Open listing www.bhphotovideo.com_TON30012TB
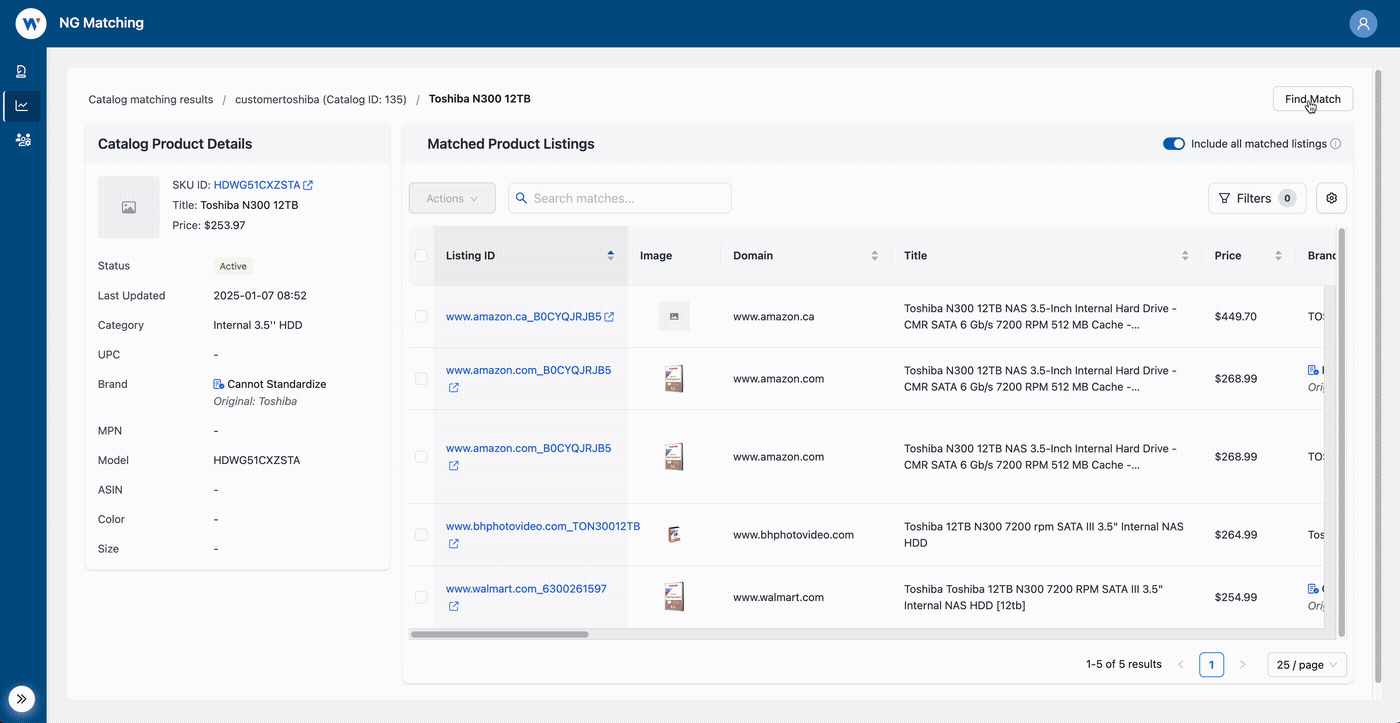This screenshot has width=1400, height=723. pos(543,527)
